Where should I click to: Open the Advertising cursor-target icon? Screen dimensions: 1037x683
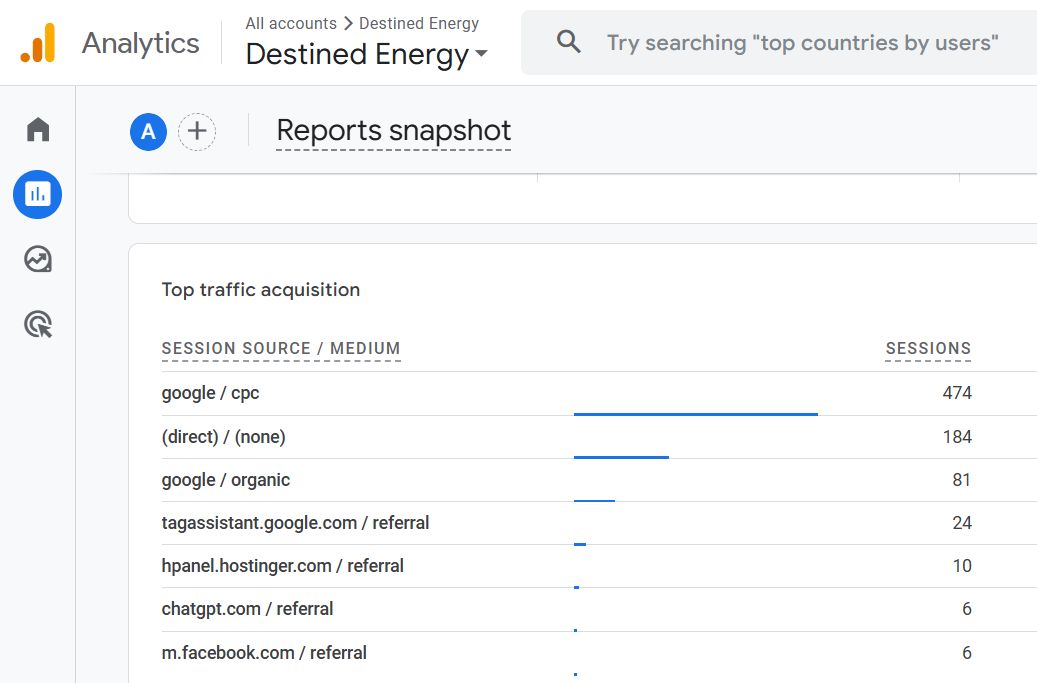[38, 324]
